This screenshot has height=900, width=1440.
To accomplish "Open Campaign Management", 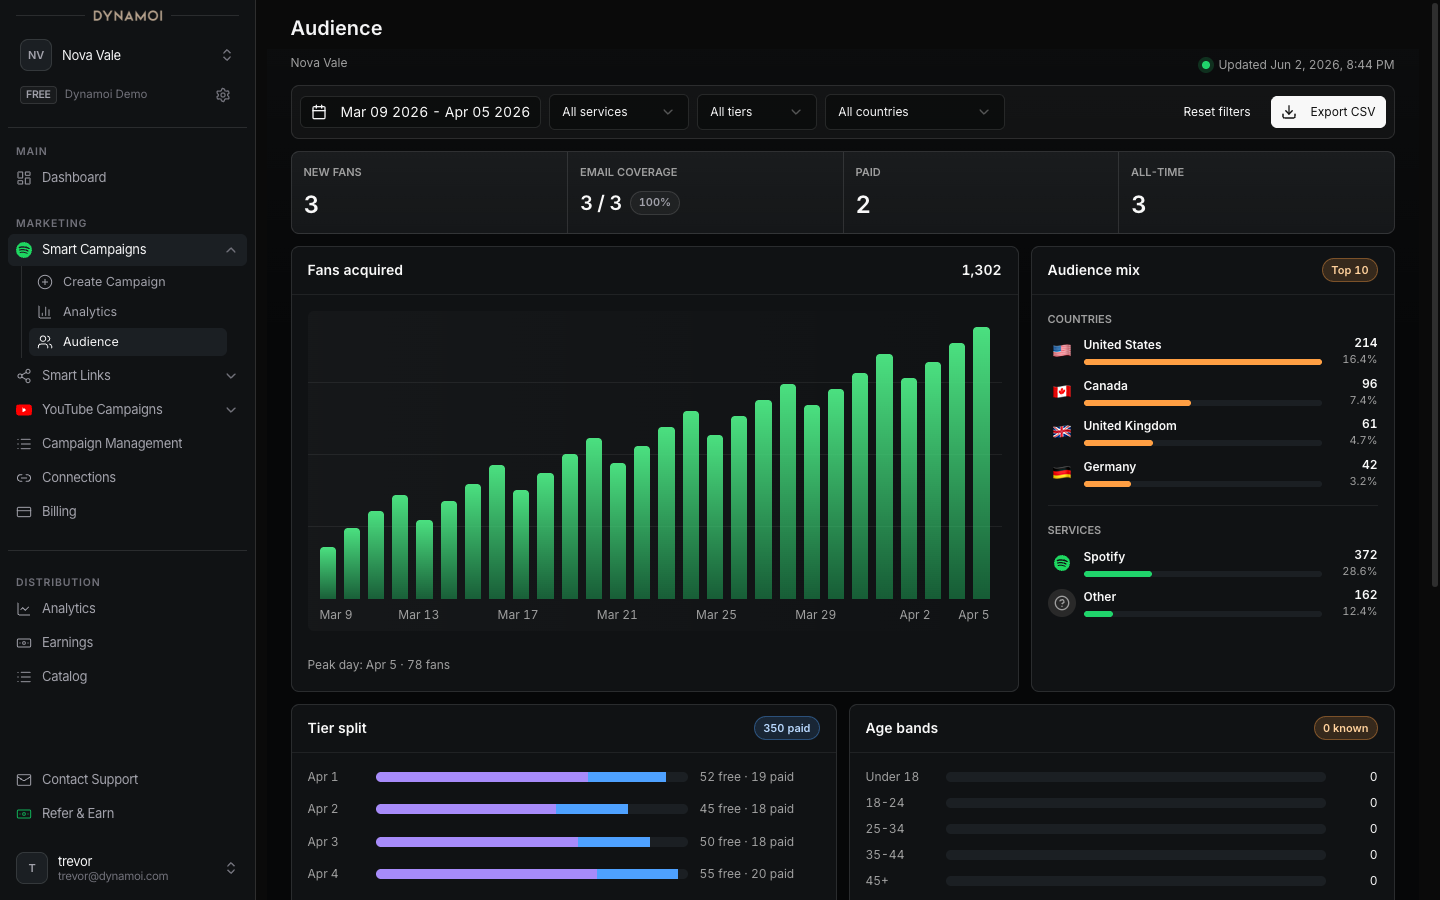I will pyautogui.click(x=127, y=444).
